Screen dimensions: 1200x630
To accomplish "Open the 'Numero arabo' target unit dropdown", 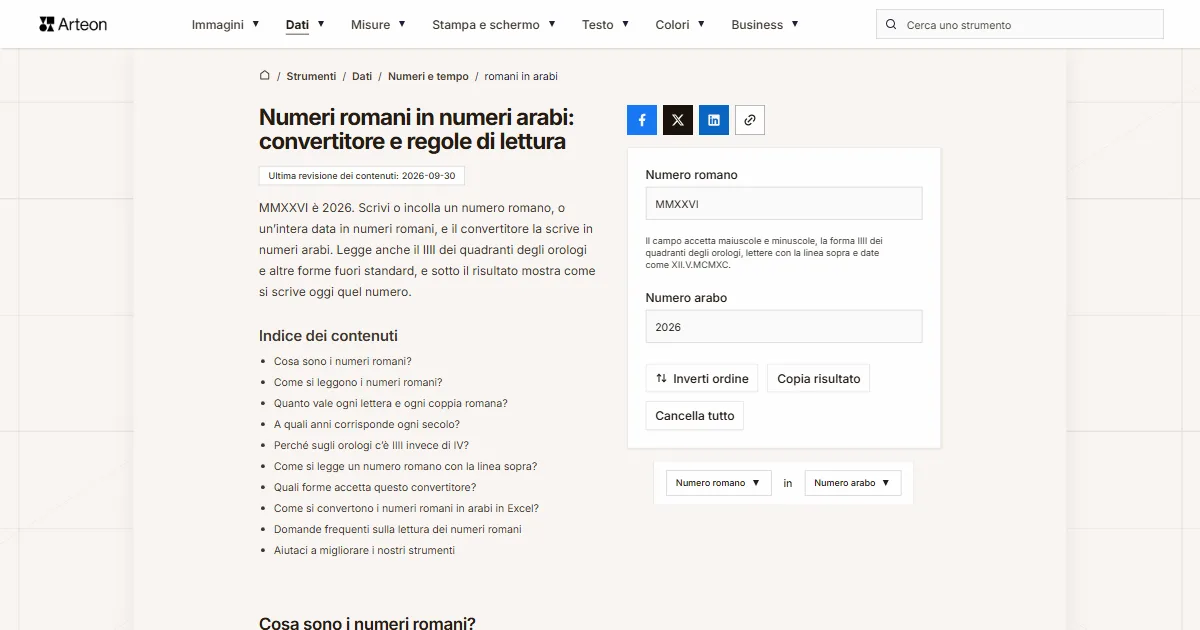I will 853,483.
